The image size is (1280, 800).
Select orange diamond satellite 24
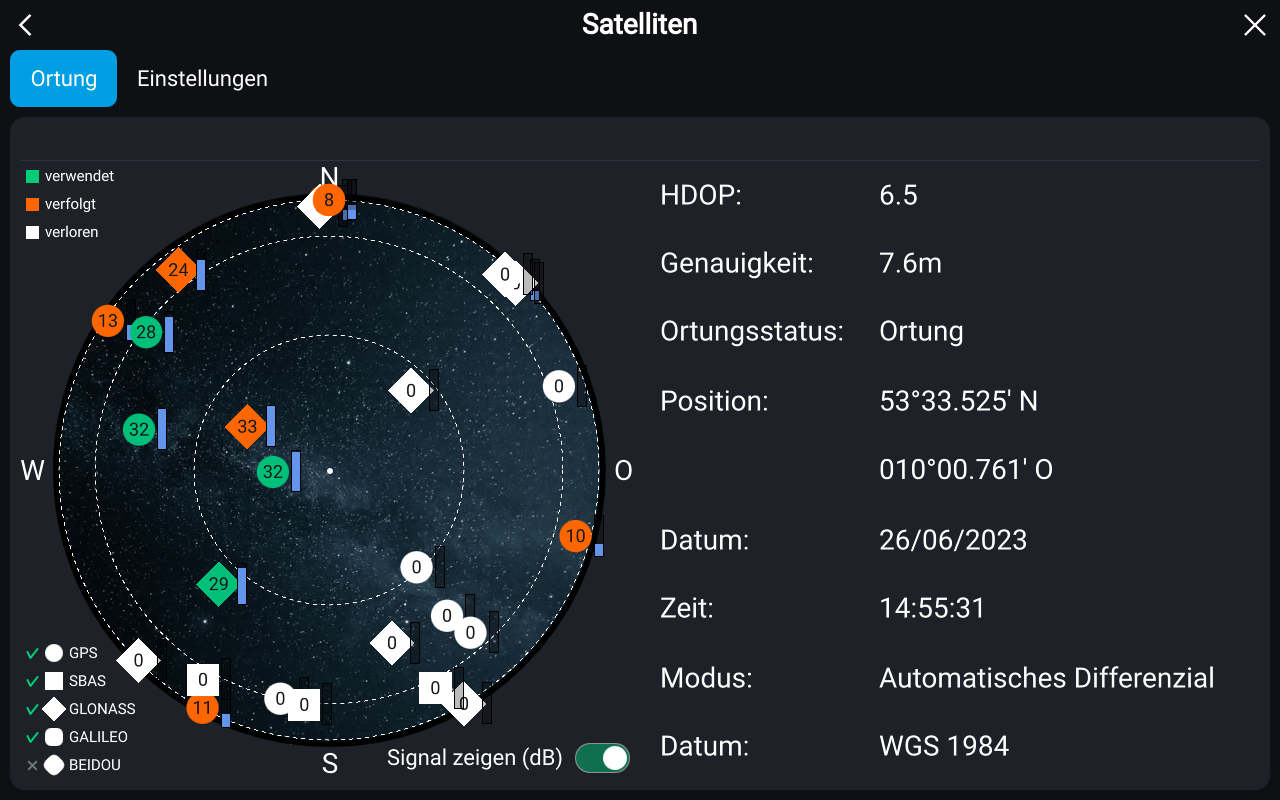(x=178, y=270)
